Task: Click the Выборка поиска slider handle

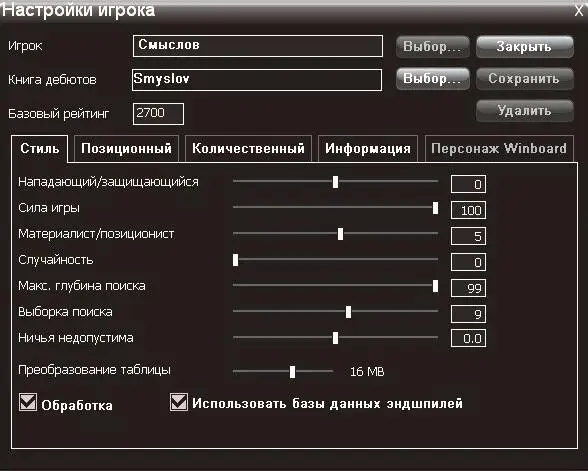Action: [x=348, y=312]
